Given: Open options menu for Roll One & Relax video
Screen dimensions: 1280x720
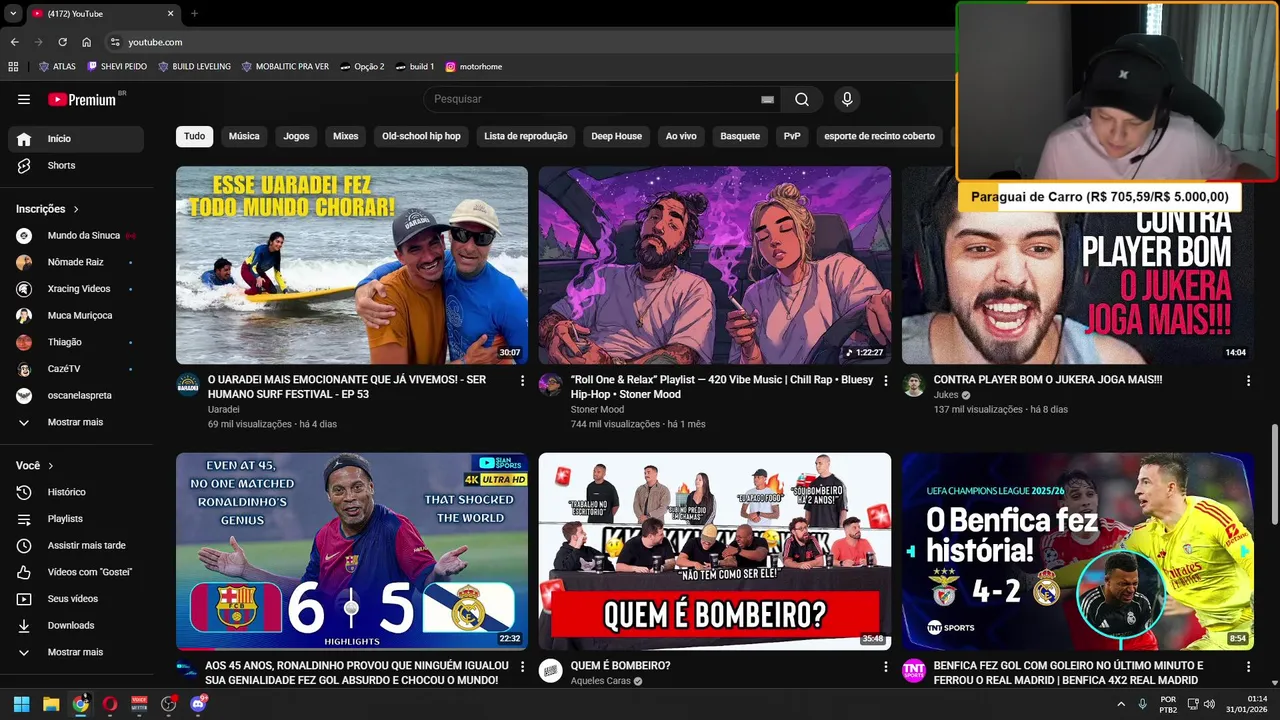Looking at the screenshot, I should point(885,381).
